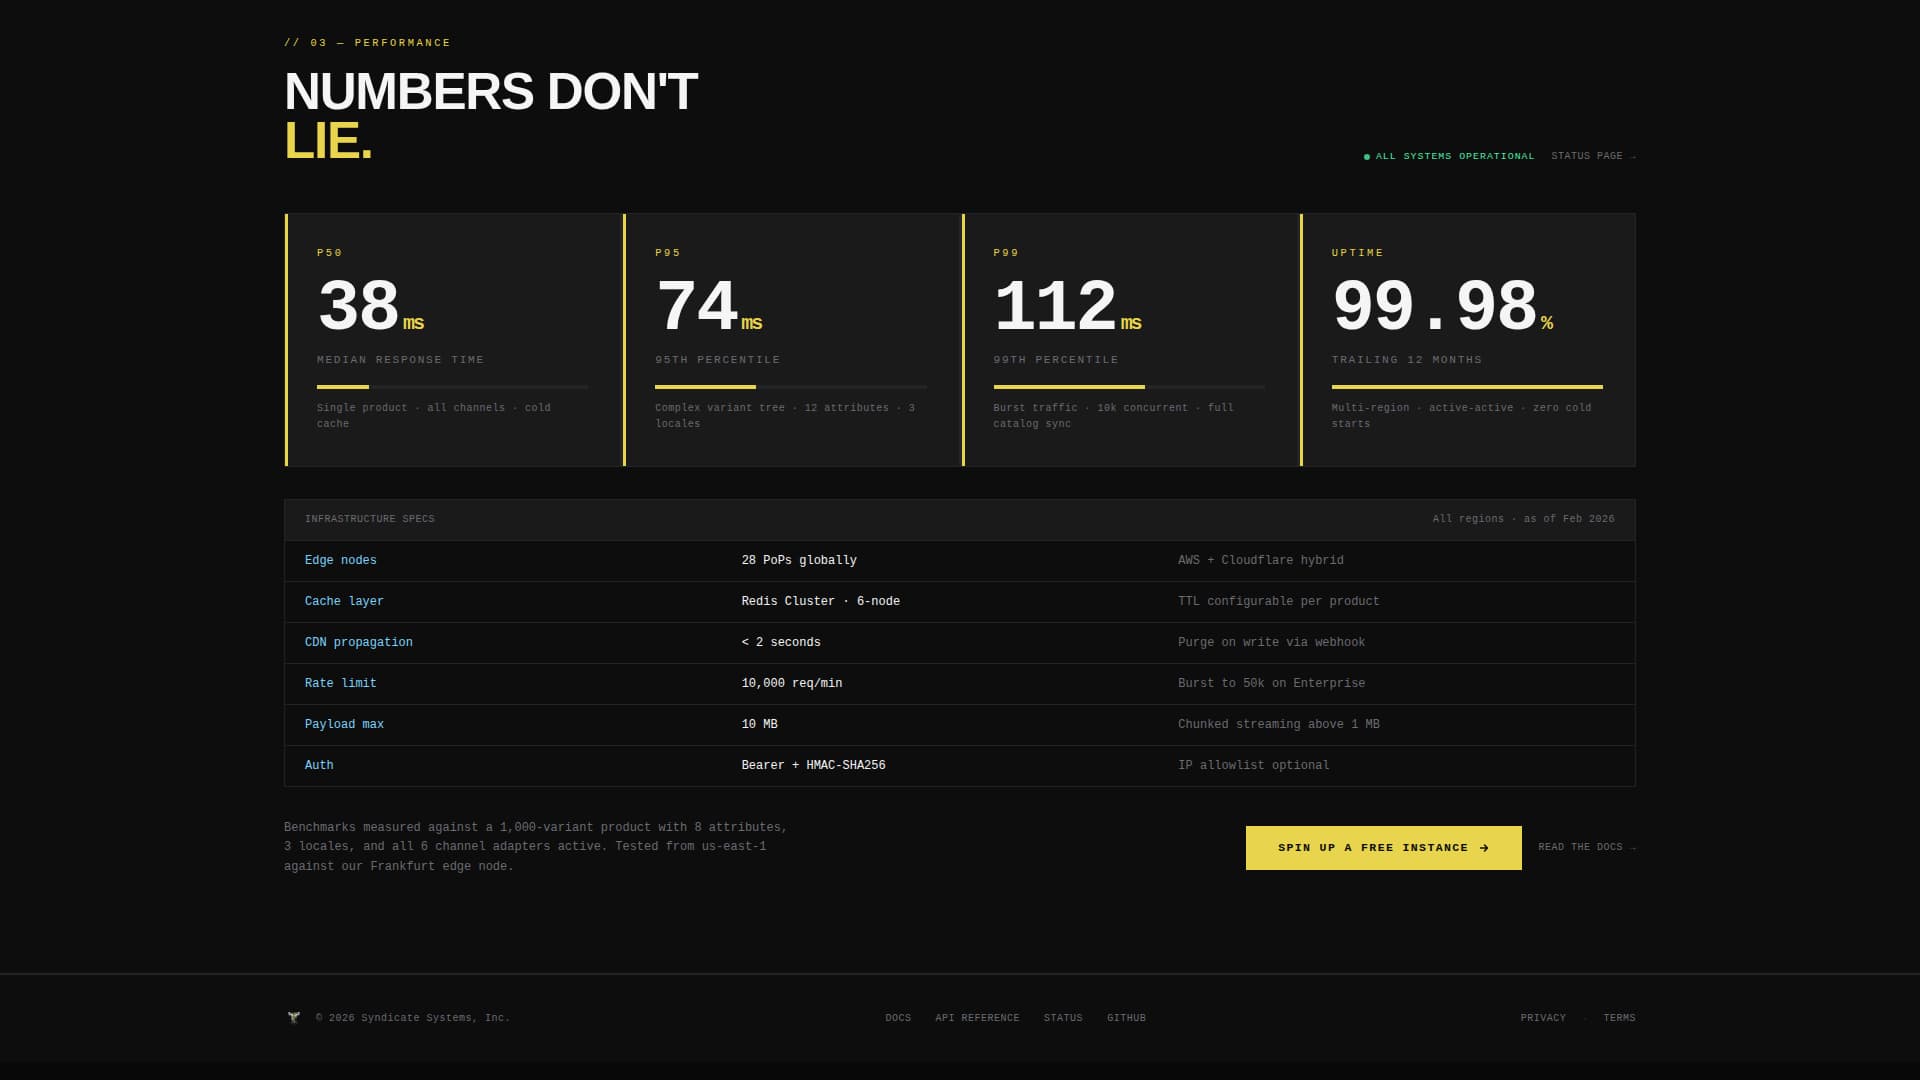Click the '99th Percentile' label
Image resolution: width=1920 pixels, height=1080 pixels.
tap(1055, 360)
